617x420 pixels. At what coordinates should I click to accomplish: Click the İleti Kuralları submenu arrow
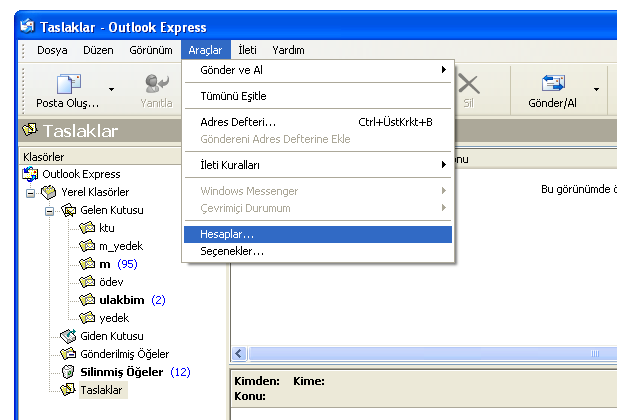tap(444, 165)
